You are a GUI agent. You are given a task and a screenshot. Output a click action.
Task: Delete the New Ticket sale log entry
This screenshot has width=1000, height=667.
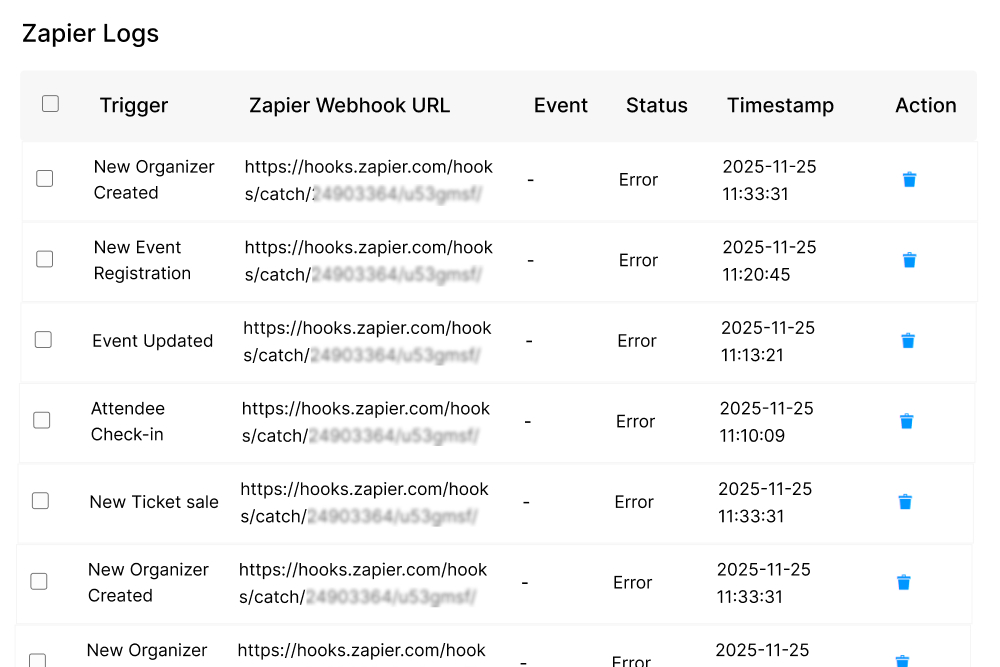tap(905, 502)
